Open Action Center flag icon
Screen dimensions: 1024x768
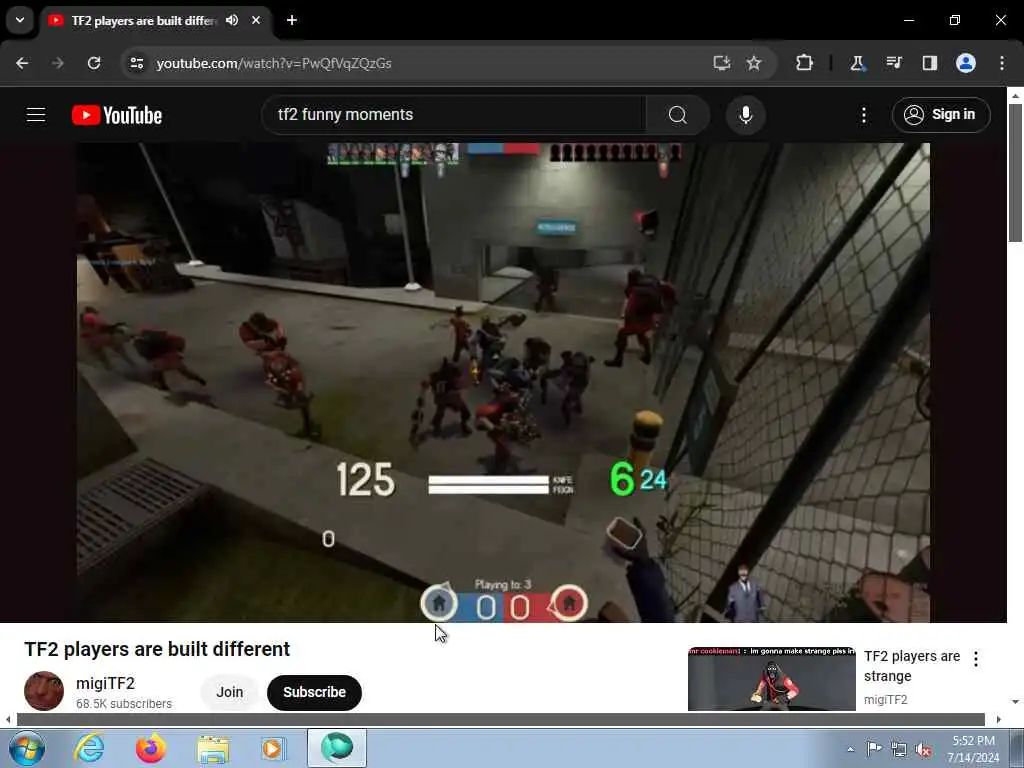874,749
